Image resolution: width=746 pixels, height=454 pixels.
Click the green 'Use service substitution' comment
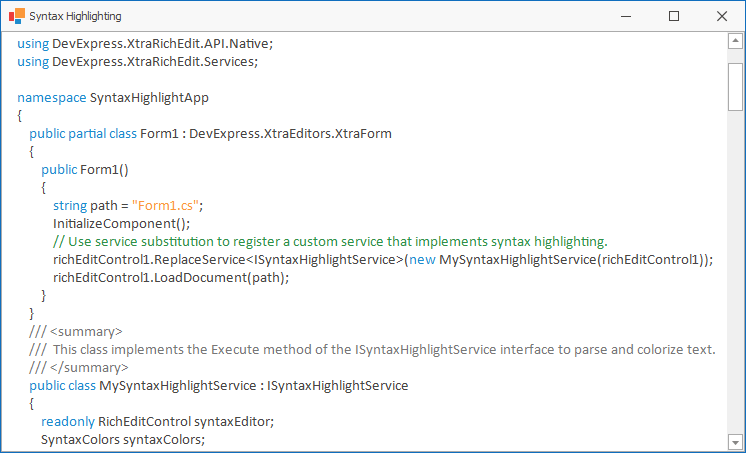tap(330, 242)
